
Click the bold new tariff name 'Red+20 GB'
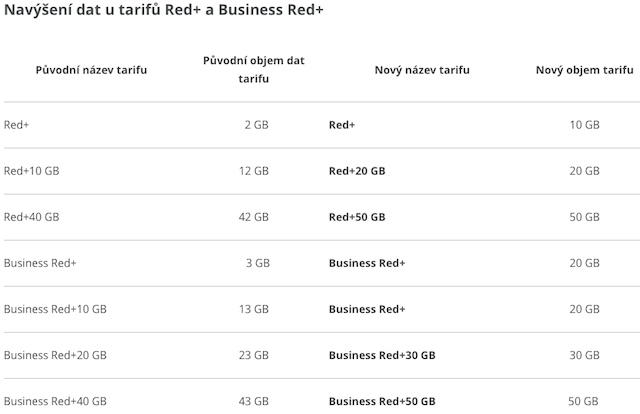tap(356, 171)
